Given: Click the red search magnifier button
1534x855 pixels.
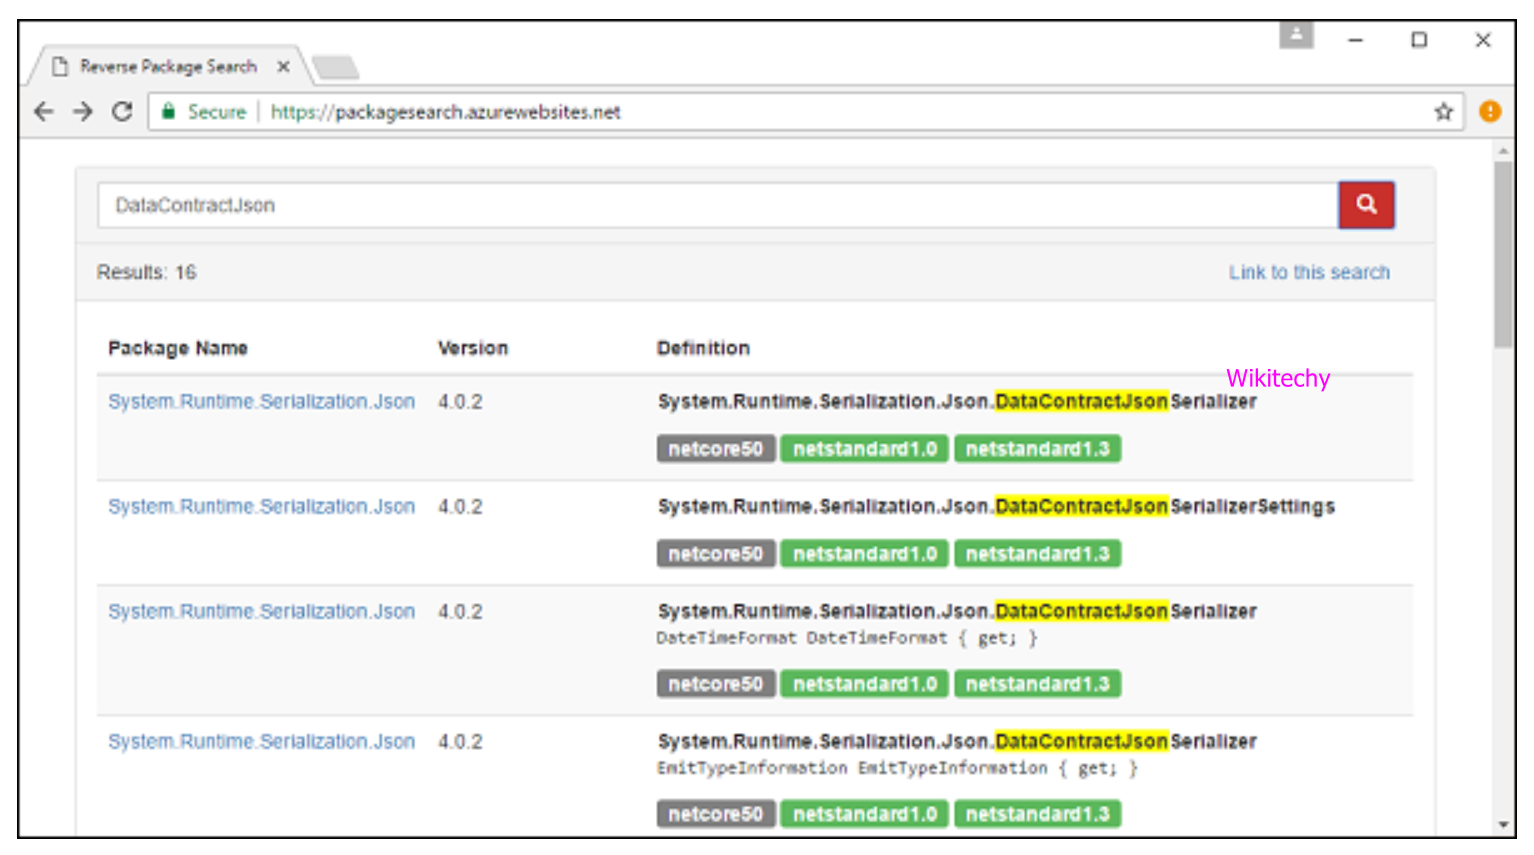Looking at the screenshot, I should coord(1366,205).
